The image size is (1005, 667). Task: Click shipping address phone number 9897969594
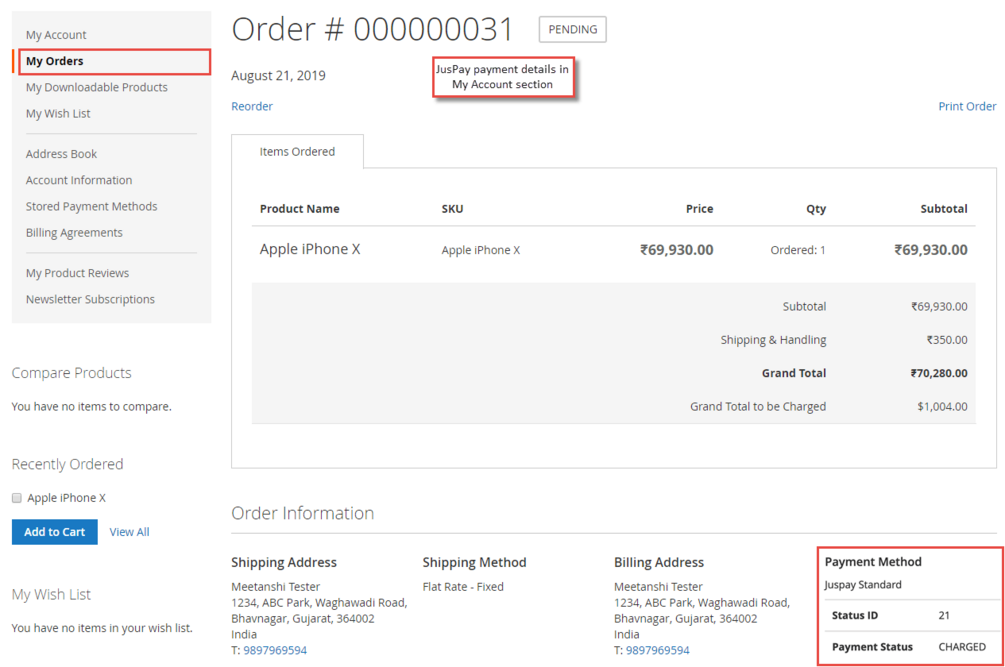[275, 650]
